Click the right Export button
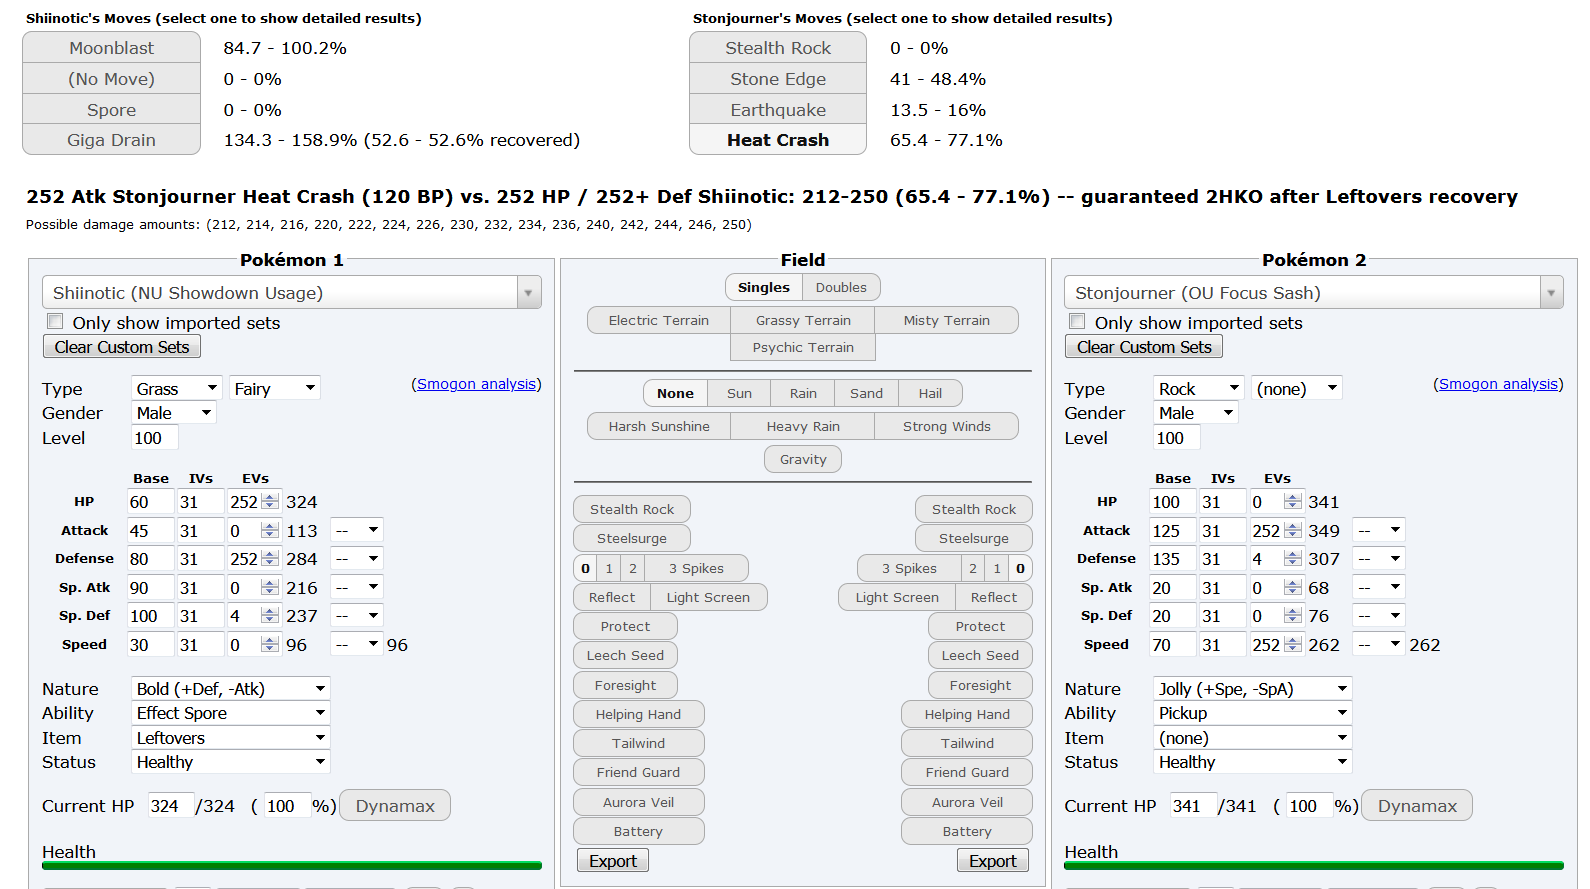Image resolution: width=1590 pixels, height=889 pixels. point(993,860)
